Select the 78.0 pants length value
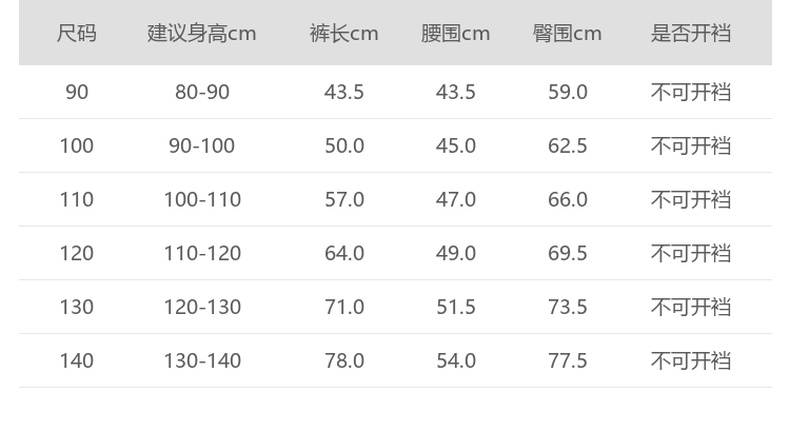The height and width of the screenshot is (431, 790). coord(344,360)
